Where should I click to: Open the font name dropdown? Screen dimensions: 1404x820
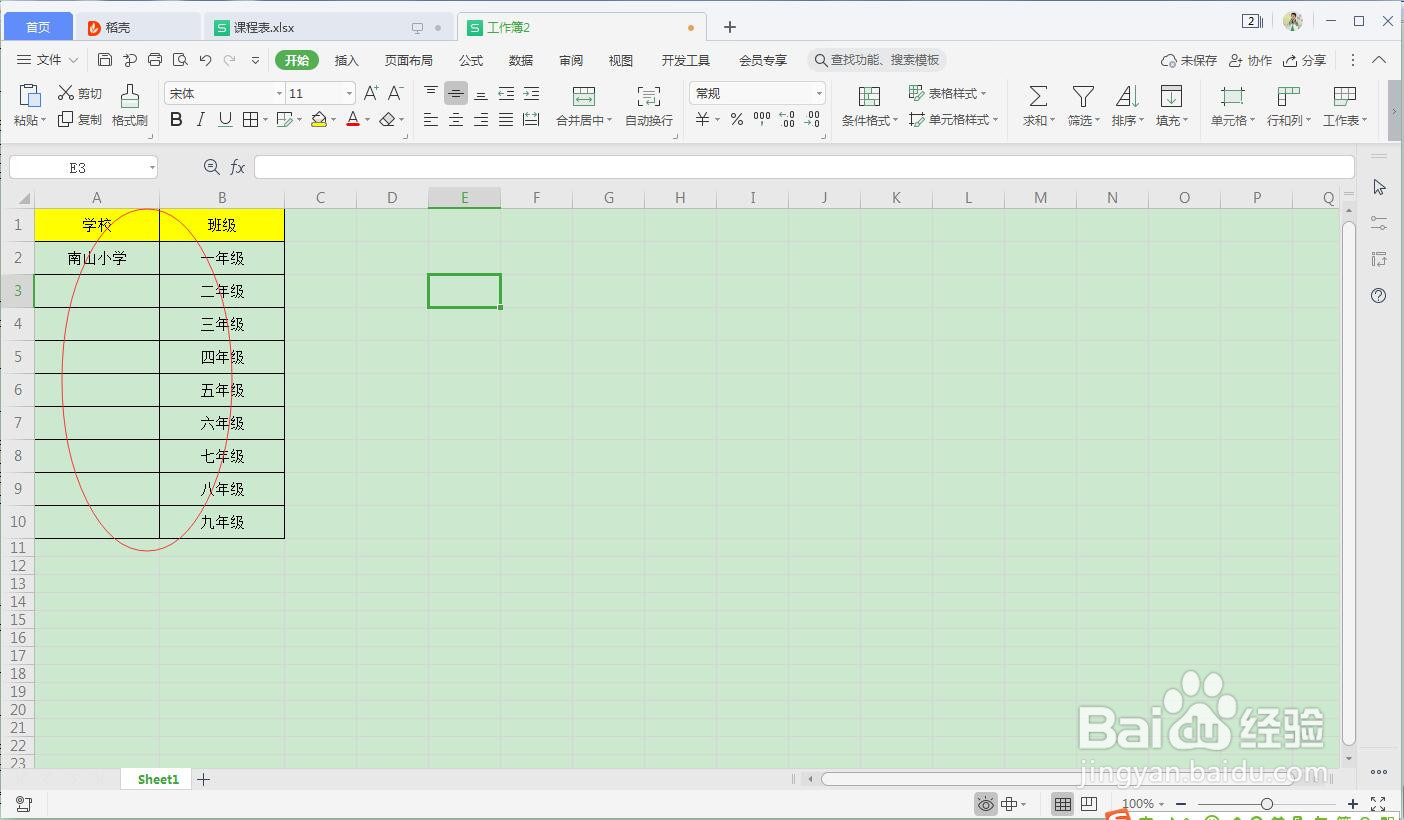(278, 92)
